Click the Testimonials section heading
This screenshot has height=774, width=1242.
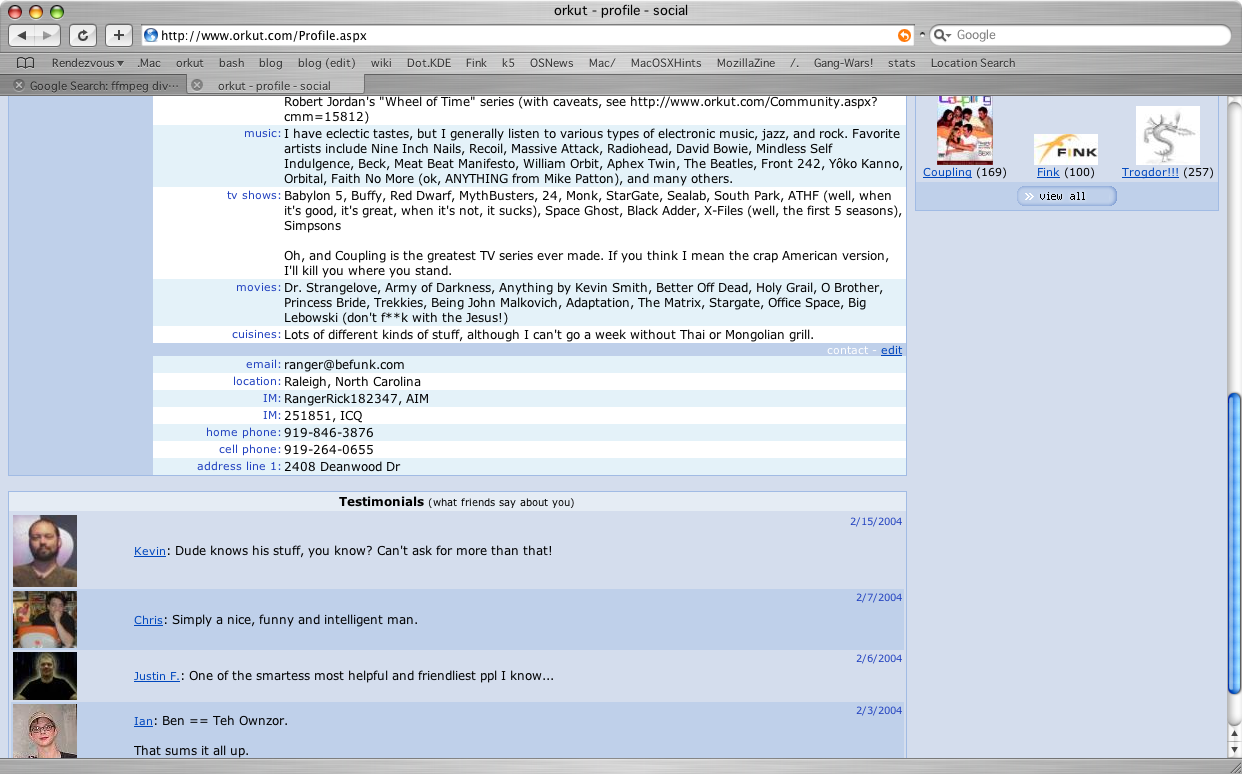point(381,502)
